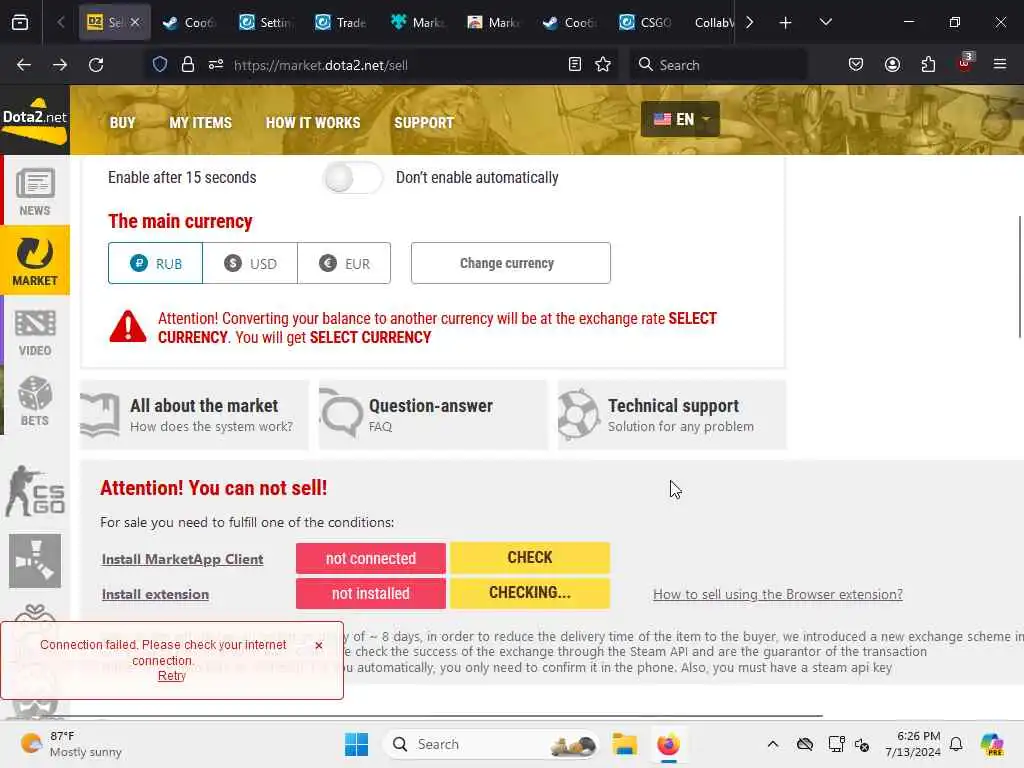The height and width of the screenshot is (768, 1024).
Task: Expand the list all tabs chevron
Action: 825,22
